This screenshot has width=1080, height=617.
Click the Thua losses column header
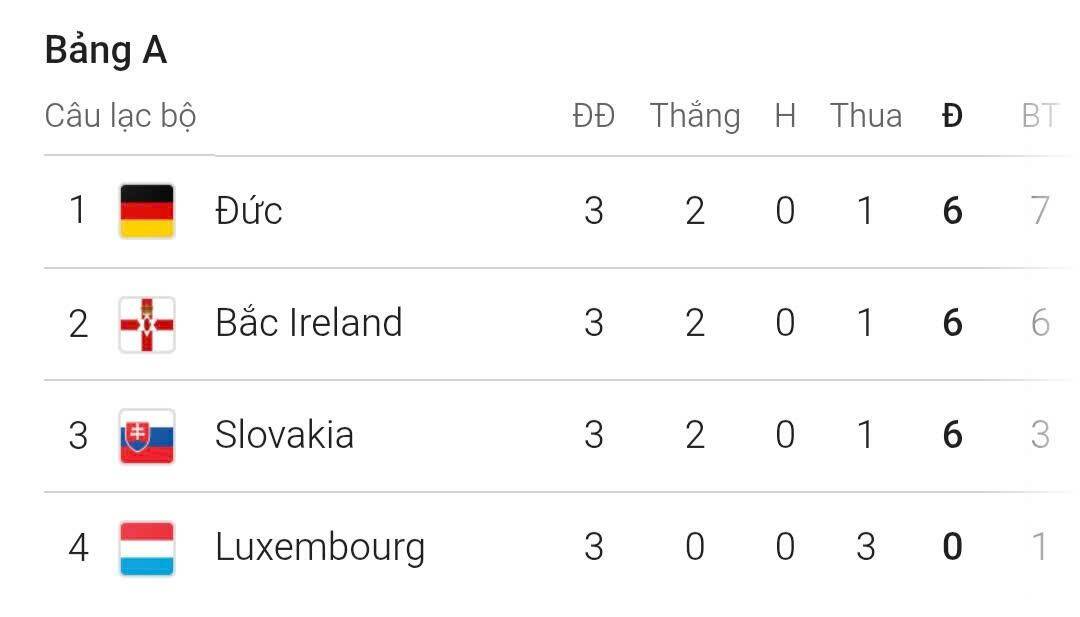[865, 116]
